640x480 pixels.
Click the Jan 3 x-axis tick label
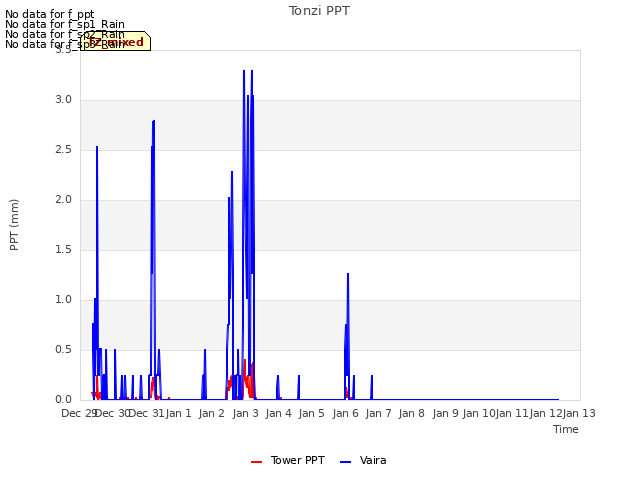point(246,413)
